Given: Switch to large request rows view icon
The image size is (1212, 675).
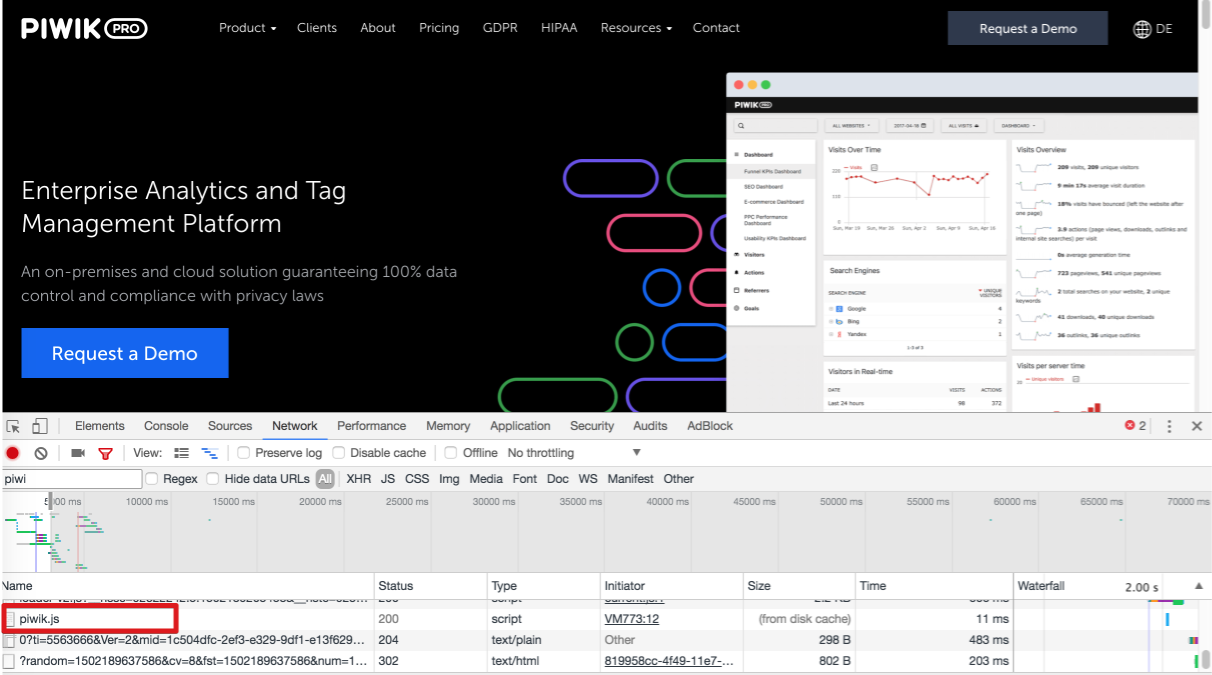Looking at the screenshot, I should click(x=182, y=453).
